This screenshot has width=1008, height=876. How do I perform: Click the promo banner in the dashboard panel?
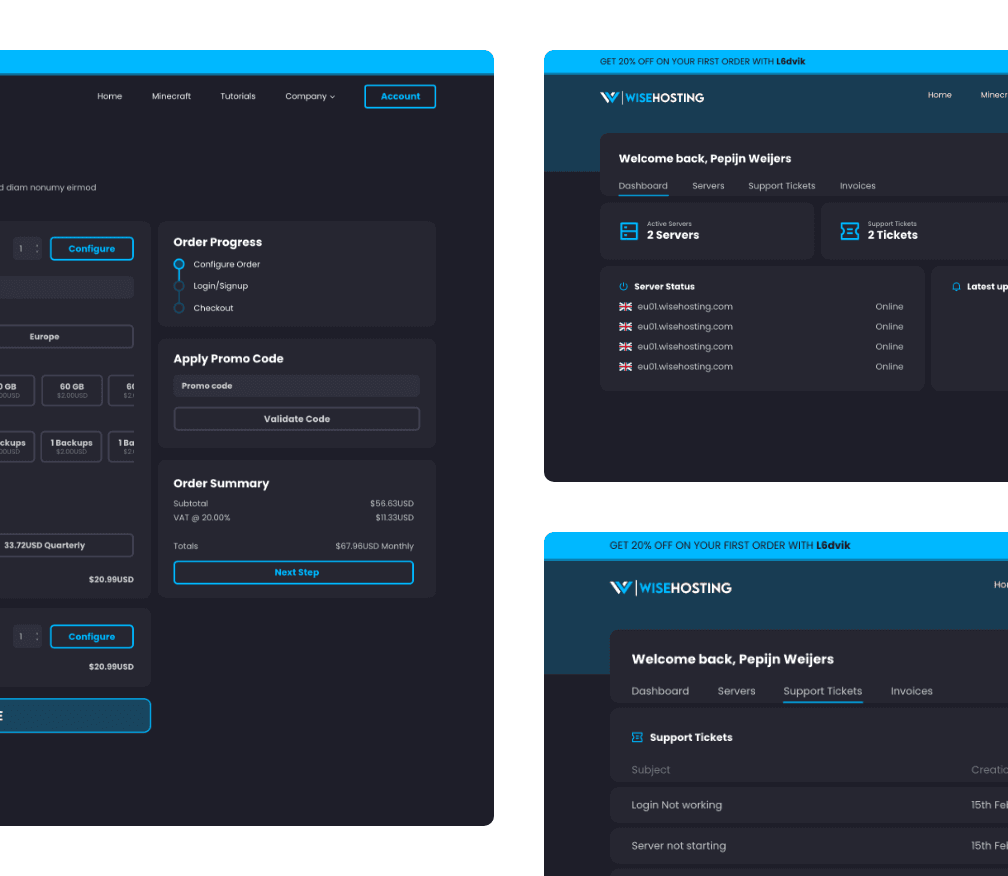pos(776,62)
